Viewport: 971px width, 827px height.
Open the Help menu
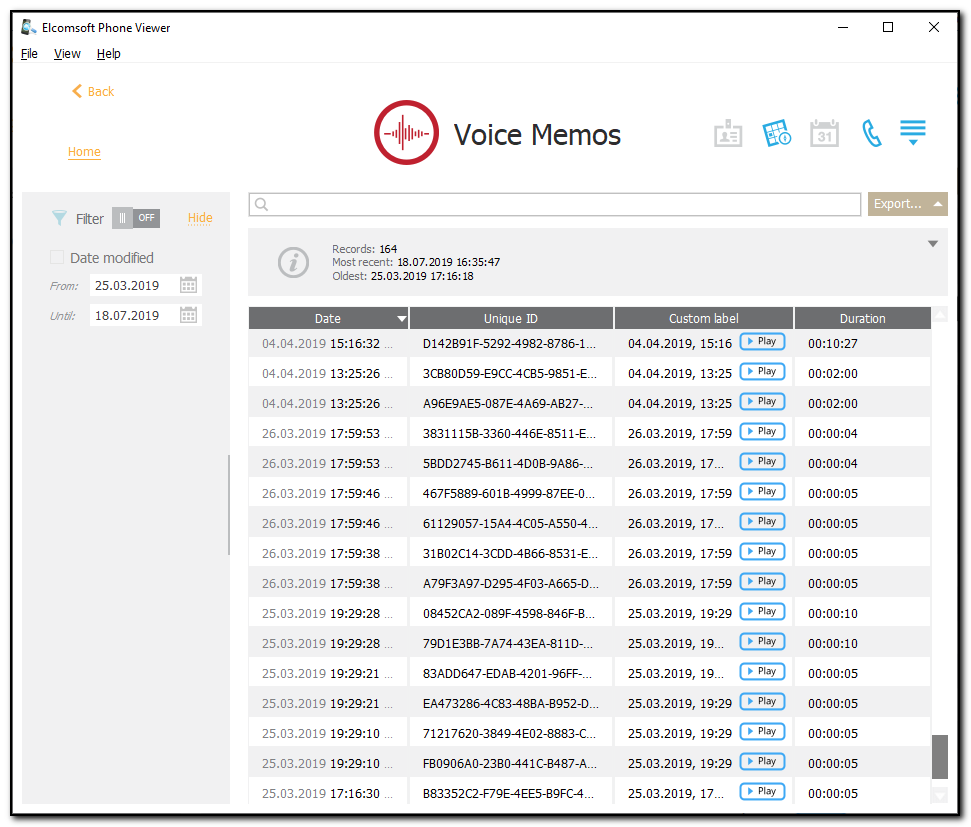point(108,53)
